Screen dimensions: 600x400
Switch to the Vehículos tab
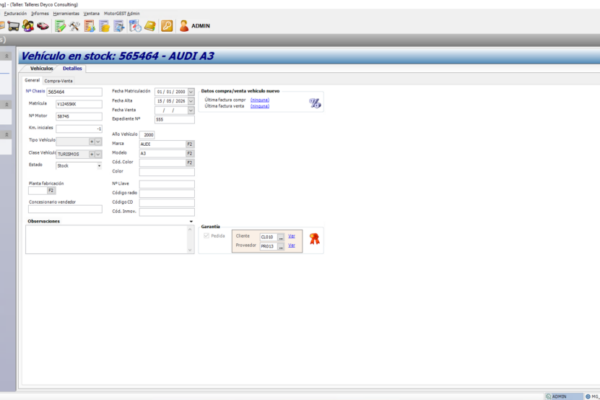[x=42, y=68]
